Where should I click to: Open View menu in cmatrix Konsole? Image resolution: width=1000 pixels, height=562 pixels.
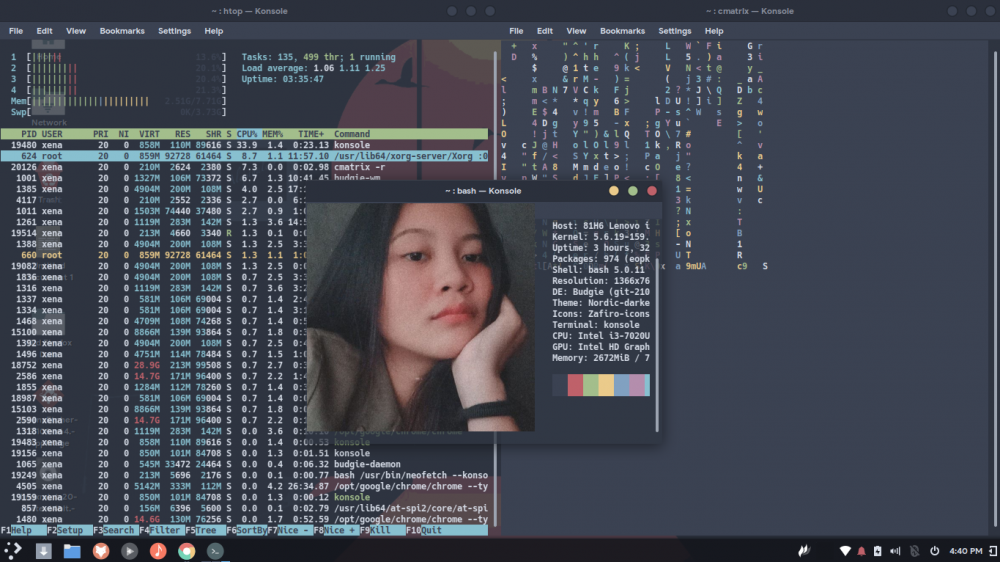576,31
